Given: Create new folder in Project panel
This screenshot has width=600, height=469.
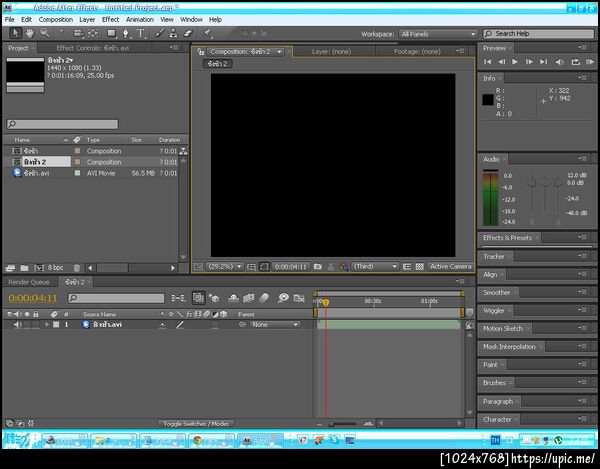Looking at the screenshot, I should (x=24, y=268).
